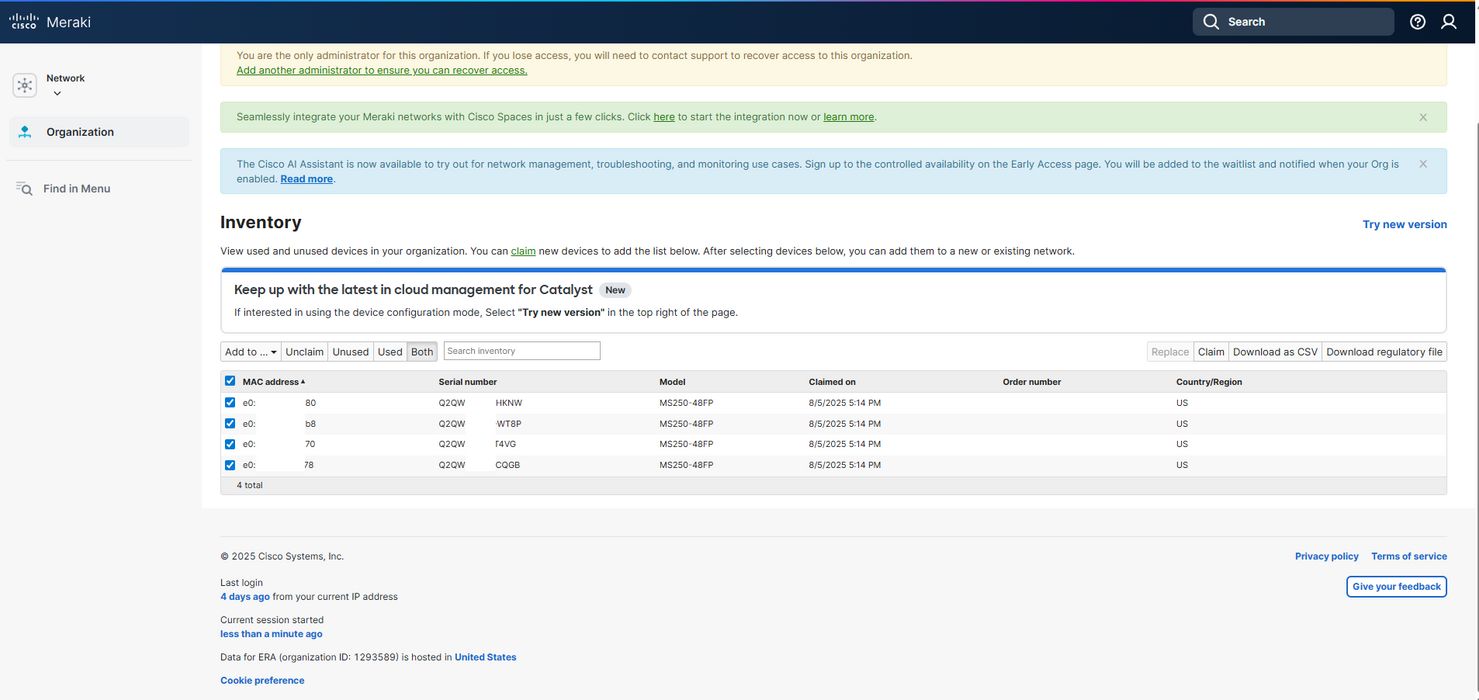1479x700 pixels.
Task: Click Add another administrator link
Action: pyautogui.click(x=382, y=70)
